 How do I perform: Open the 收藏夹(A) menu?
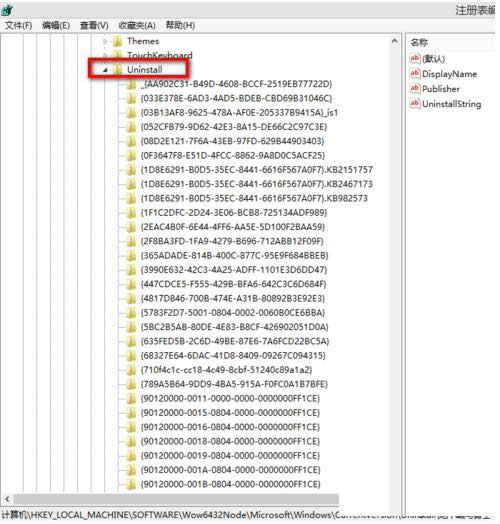137,25
